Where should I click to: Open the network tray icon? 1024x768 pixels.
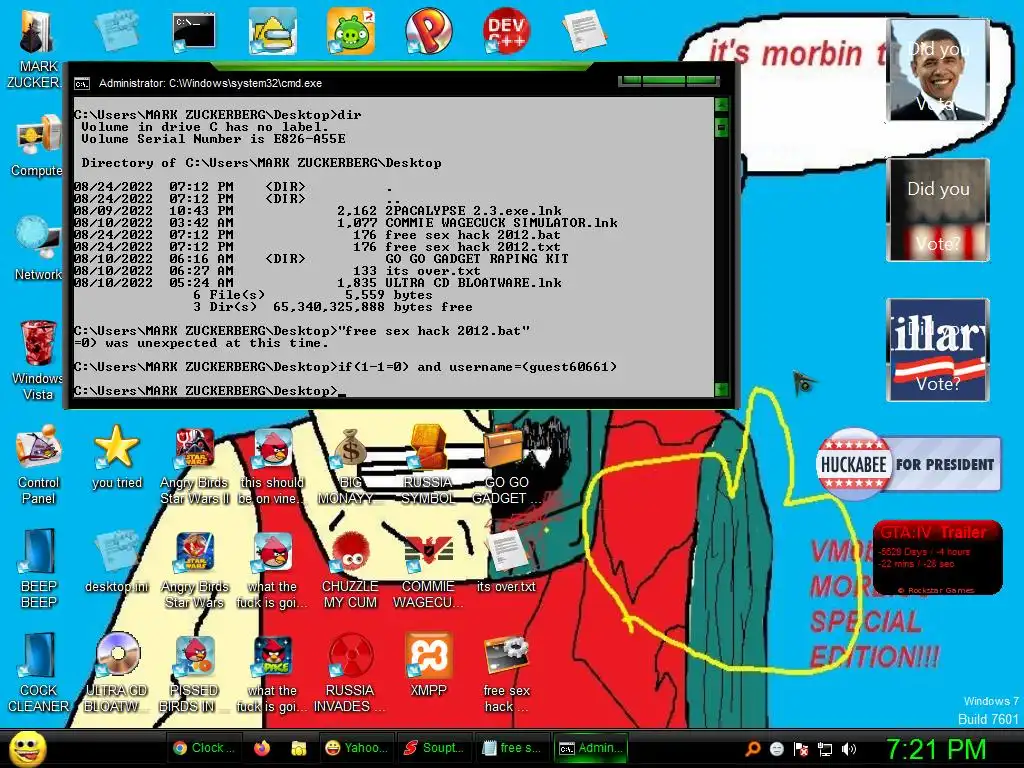point(825,749)
